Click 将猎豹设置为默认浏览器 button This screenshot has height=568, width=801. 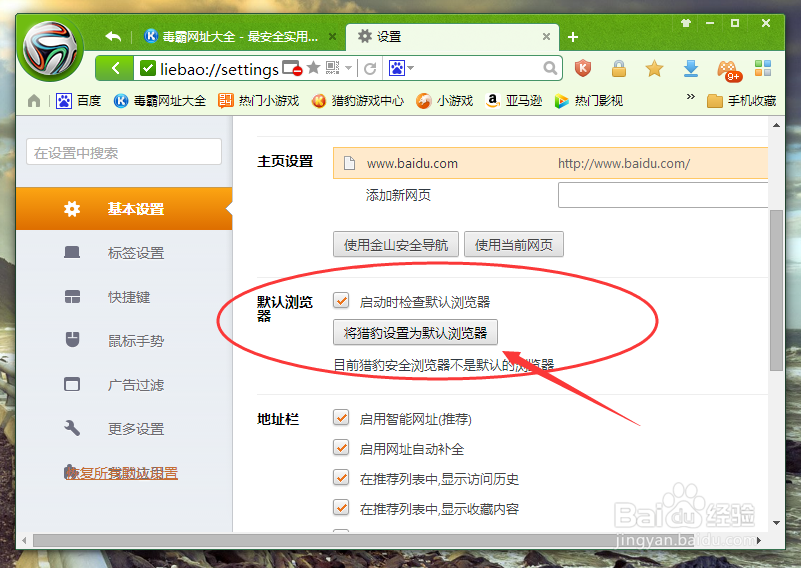(415, 333)
